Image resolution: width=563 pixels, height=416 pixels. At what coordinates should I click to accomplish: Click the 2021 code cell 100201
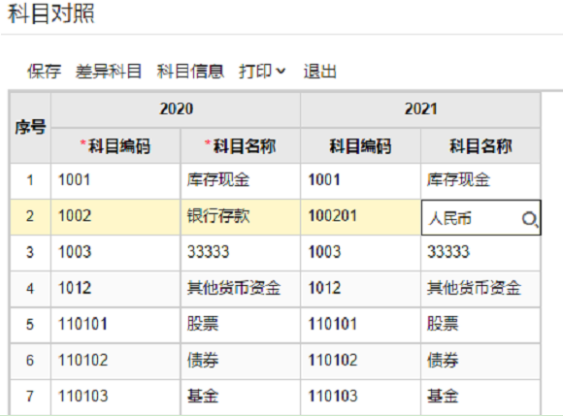(x=360, y=216)
